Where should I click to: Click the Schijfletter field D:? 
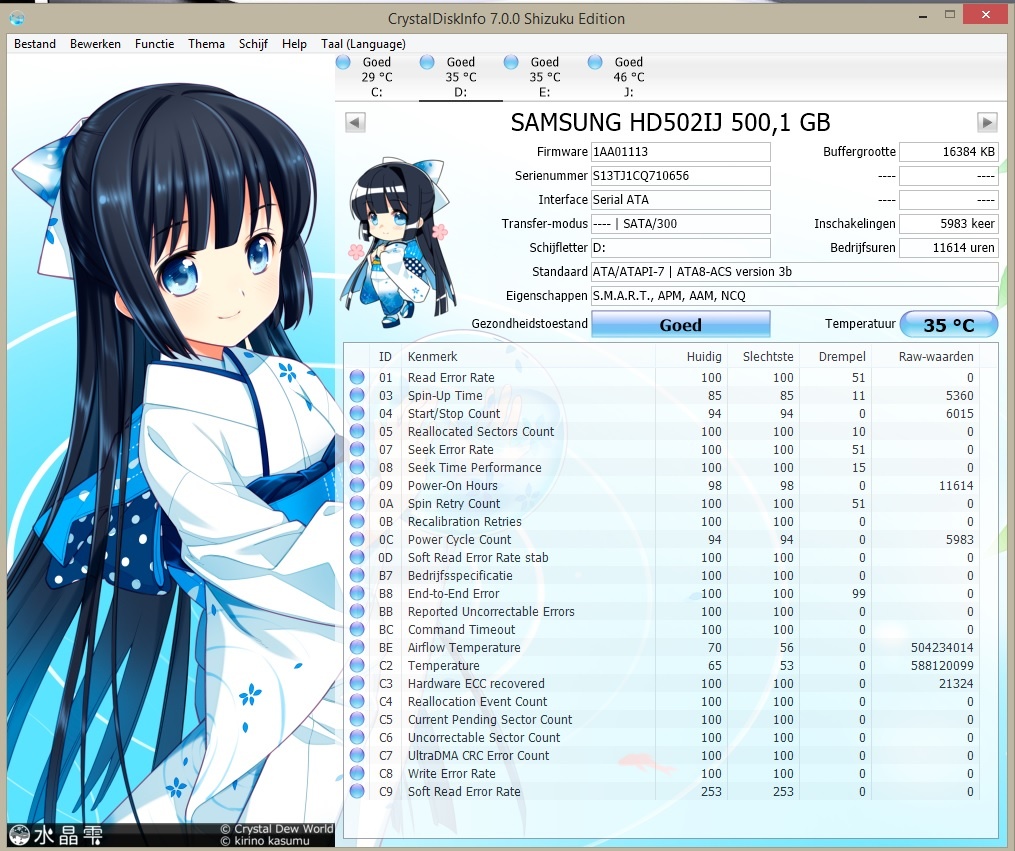680,248
